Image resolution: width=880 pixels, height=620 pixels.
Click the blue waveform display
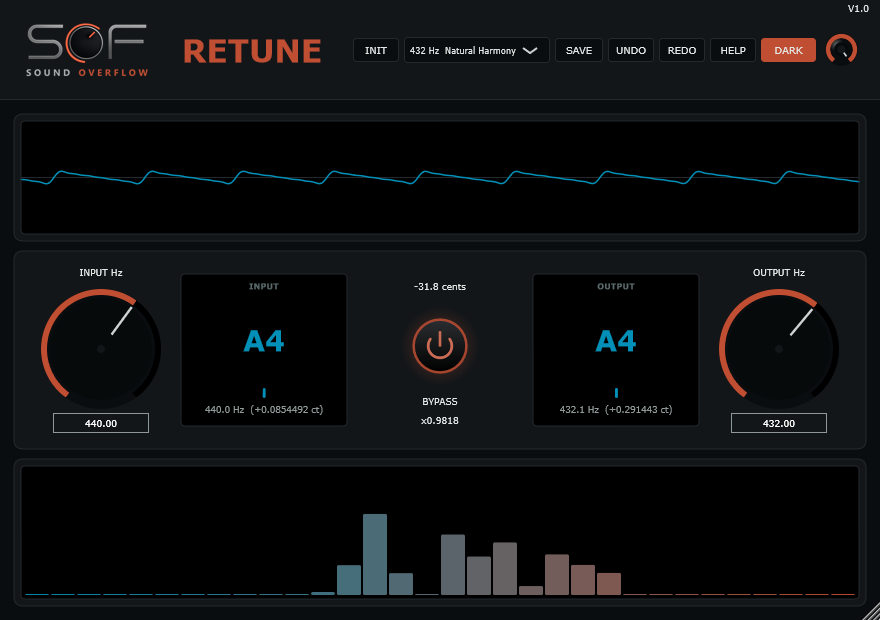pyautogui.click(x=440, y=178)
